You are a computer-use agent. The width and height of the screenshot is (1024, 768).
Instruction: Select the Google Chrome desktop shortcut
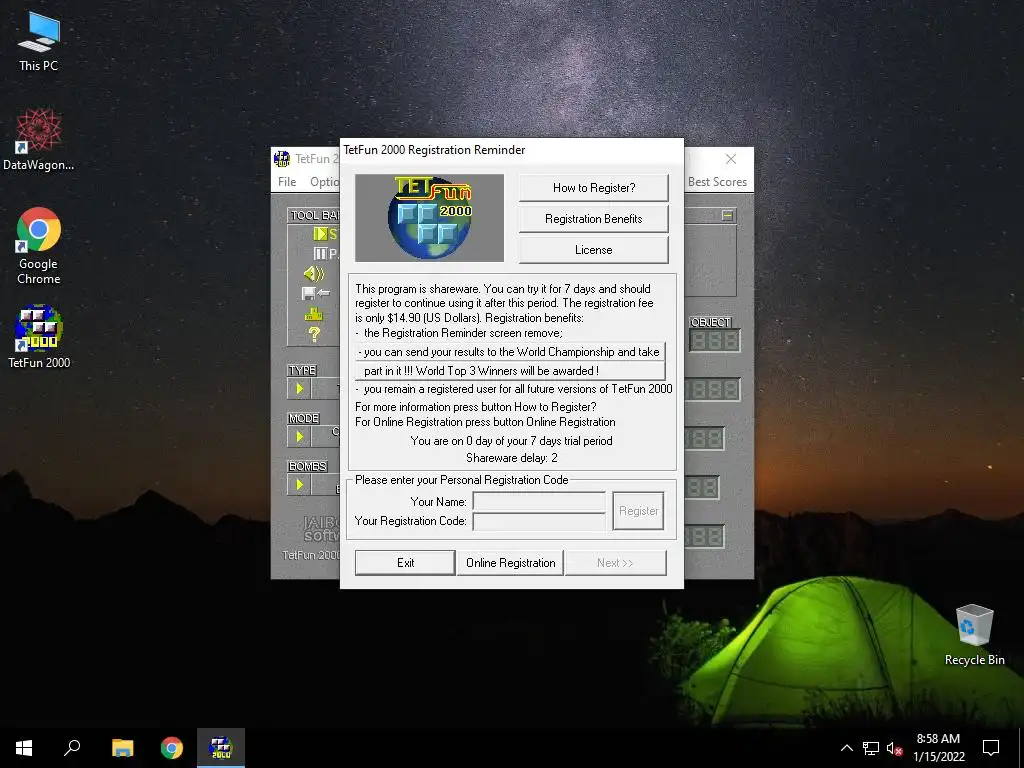pyautogui.click(x=39, y=246)
